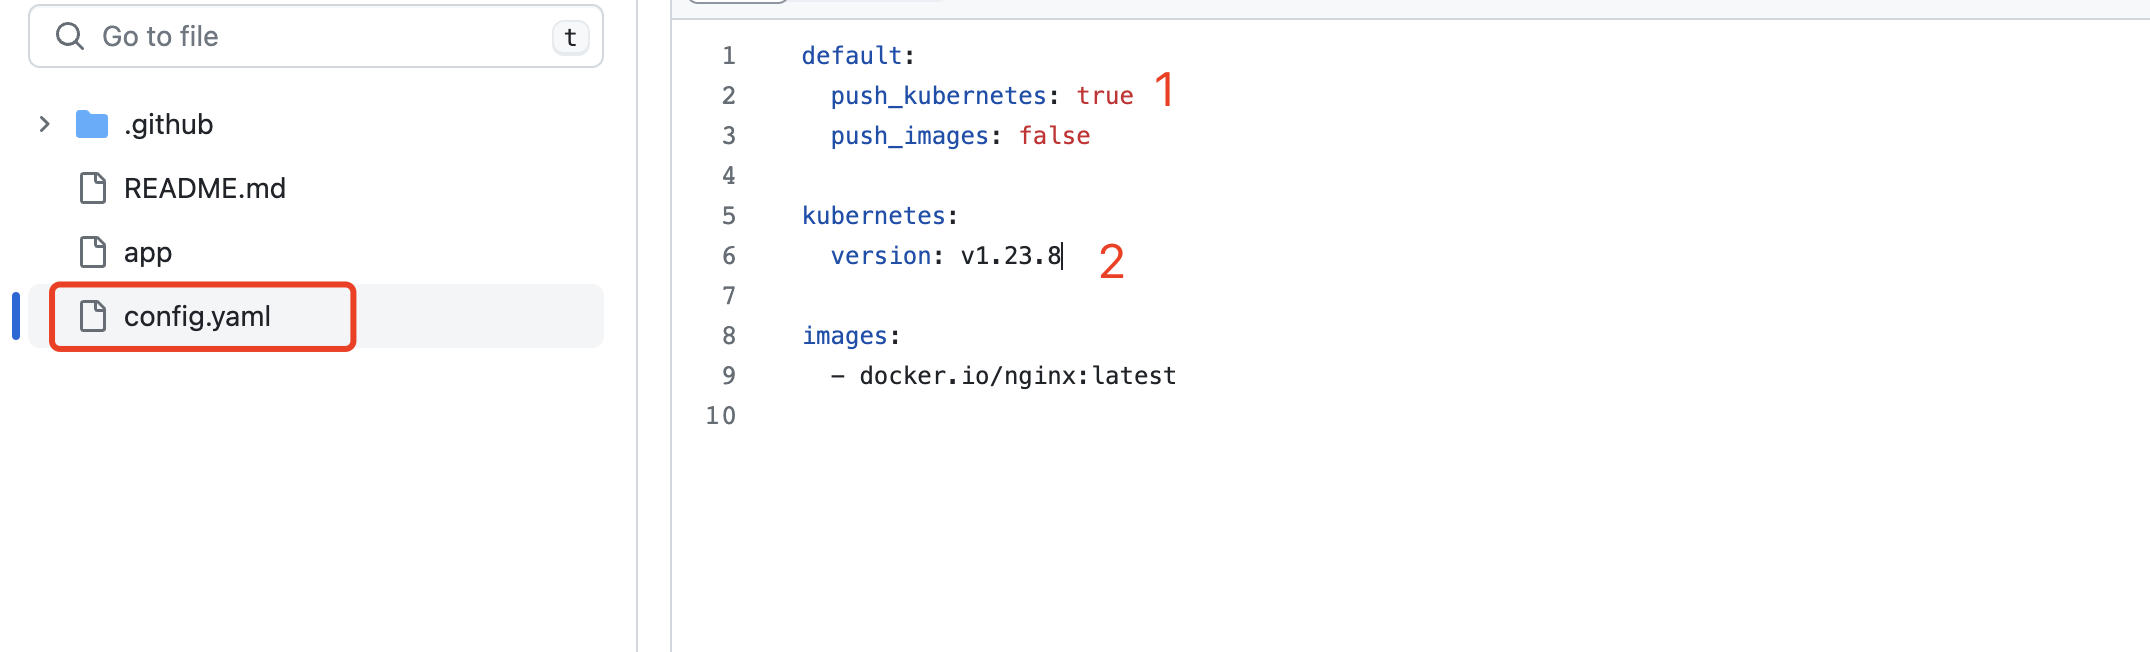Viewport: 2150px width, 652px height.
Task: Open the app file from sidebar
Action: tap(146, 252)
